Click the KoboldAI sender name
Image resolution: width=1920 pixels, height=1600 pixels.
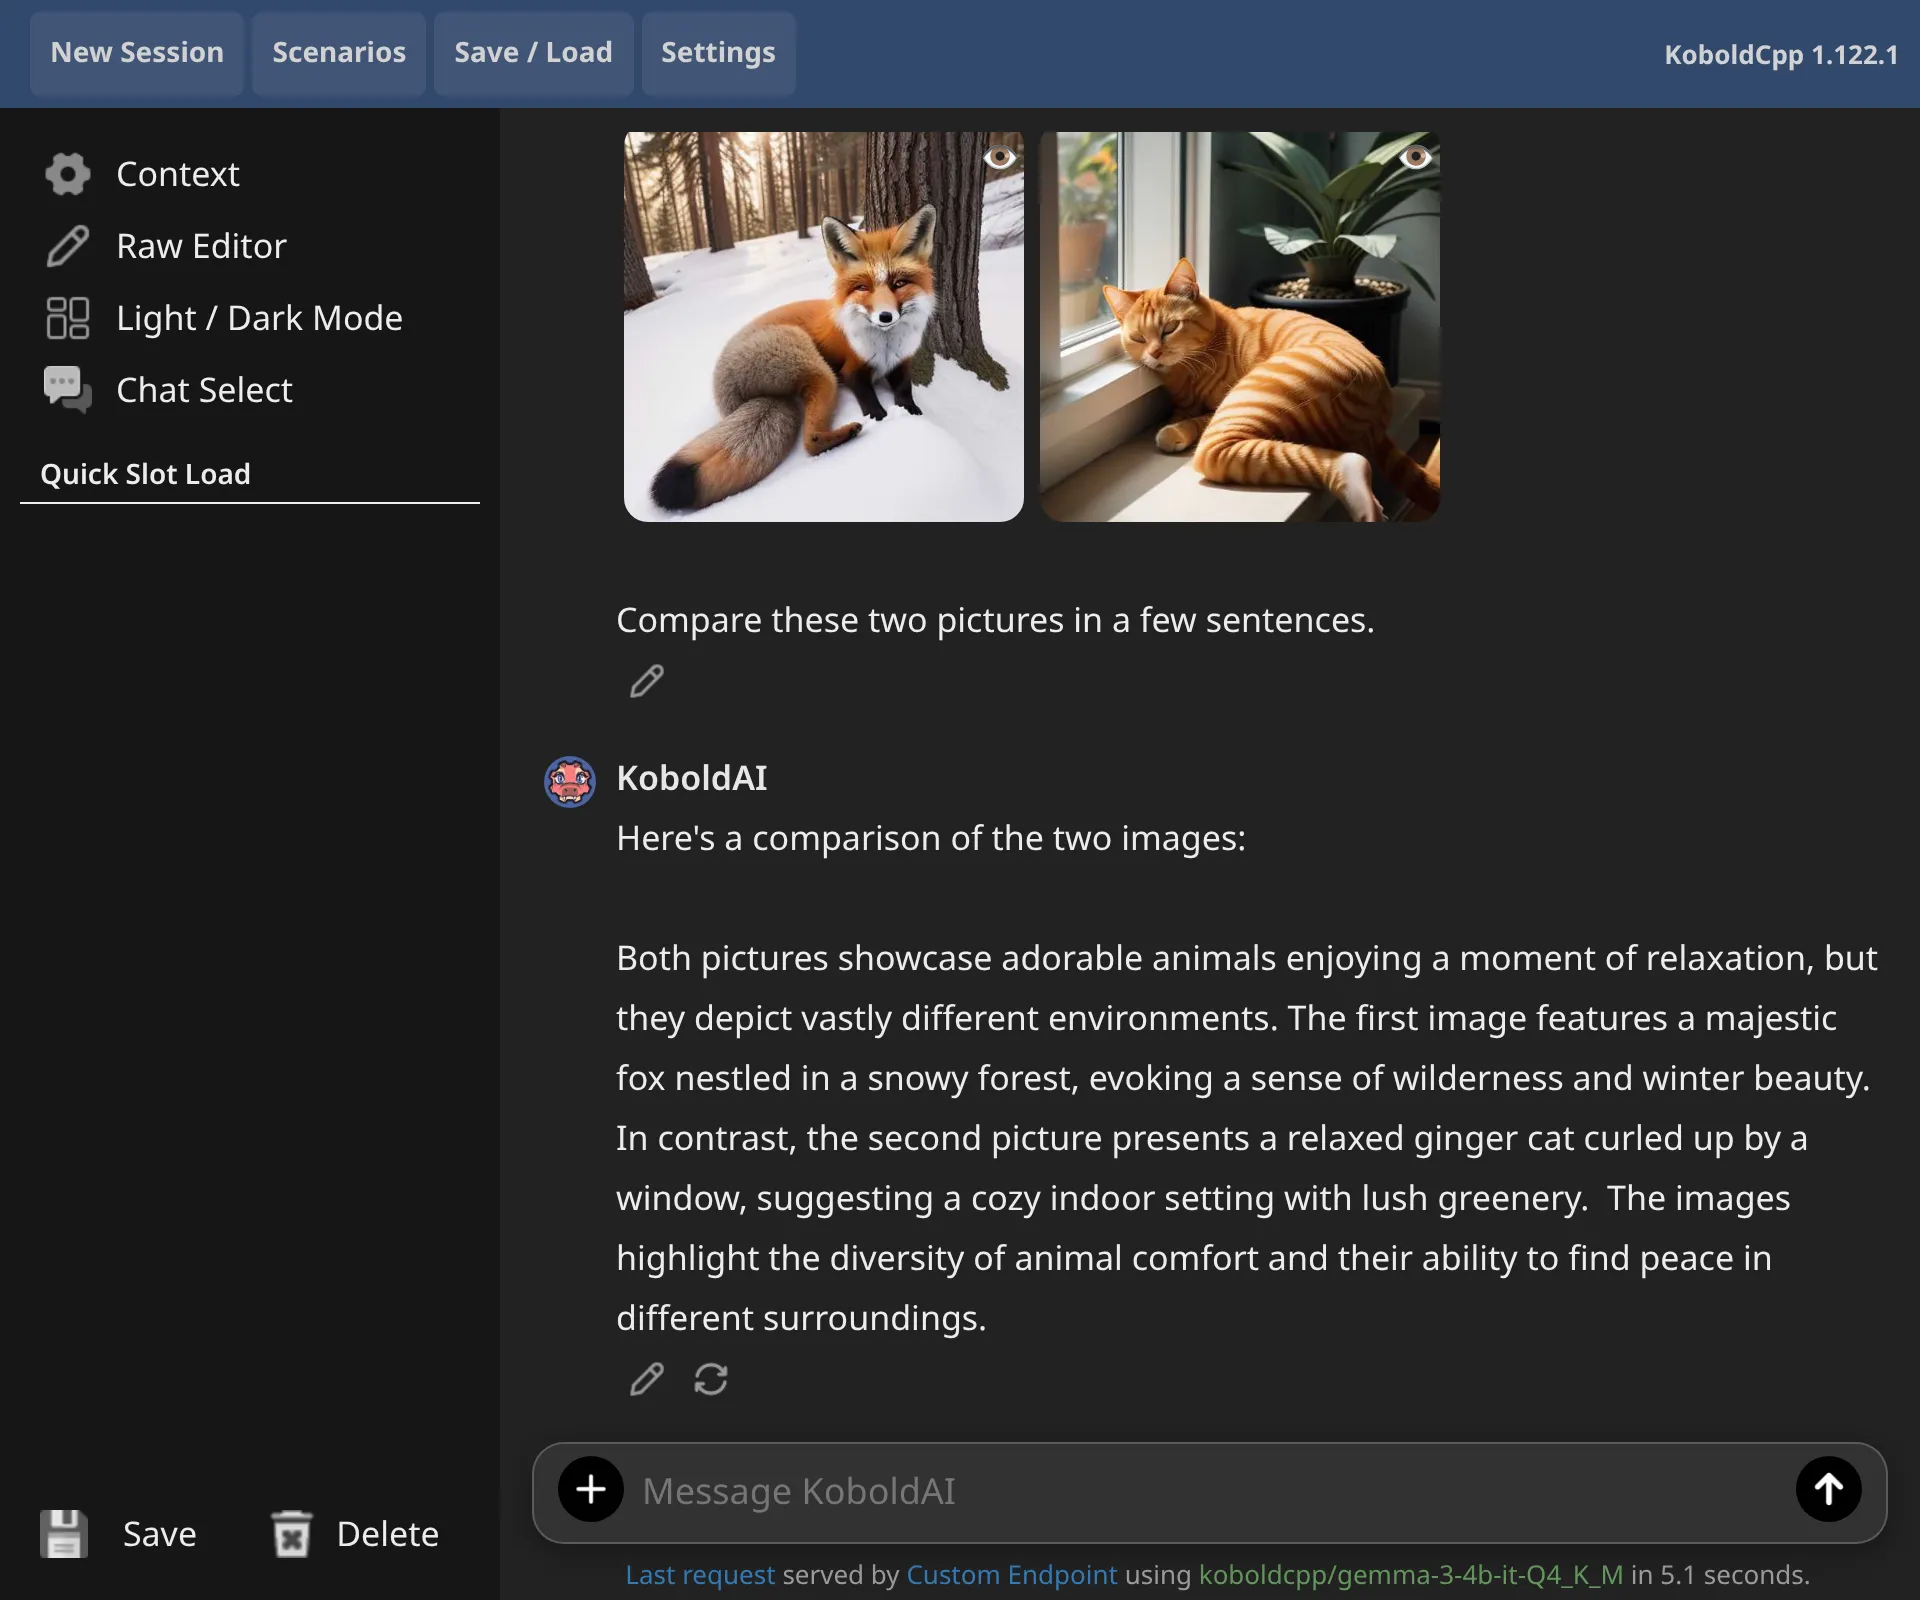pyautogui.click(x=692, y=778)
